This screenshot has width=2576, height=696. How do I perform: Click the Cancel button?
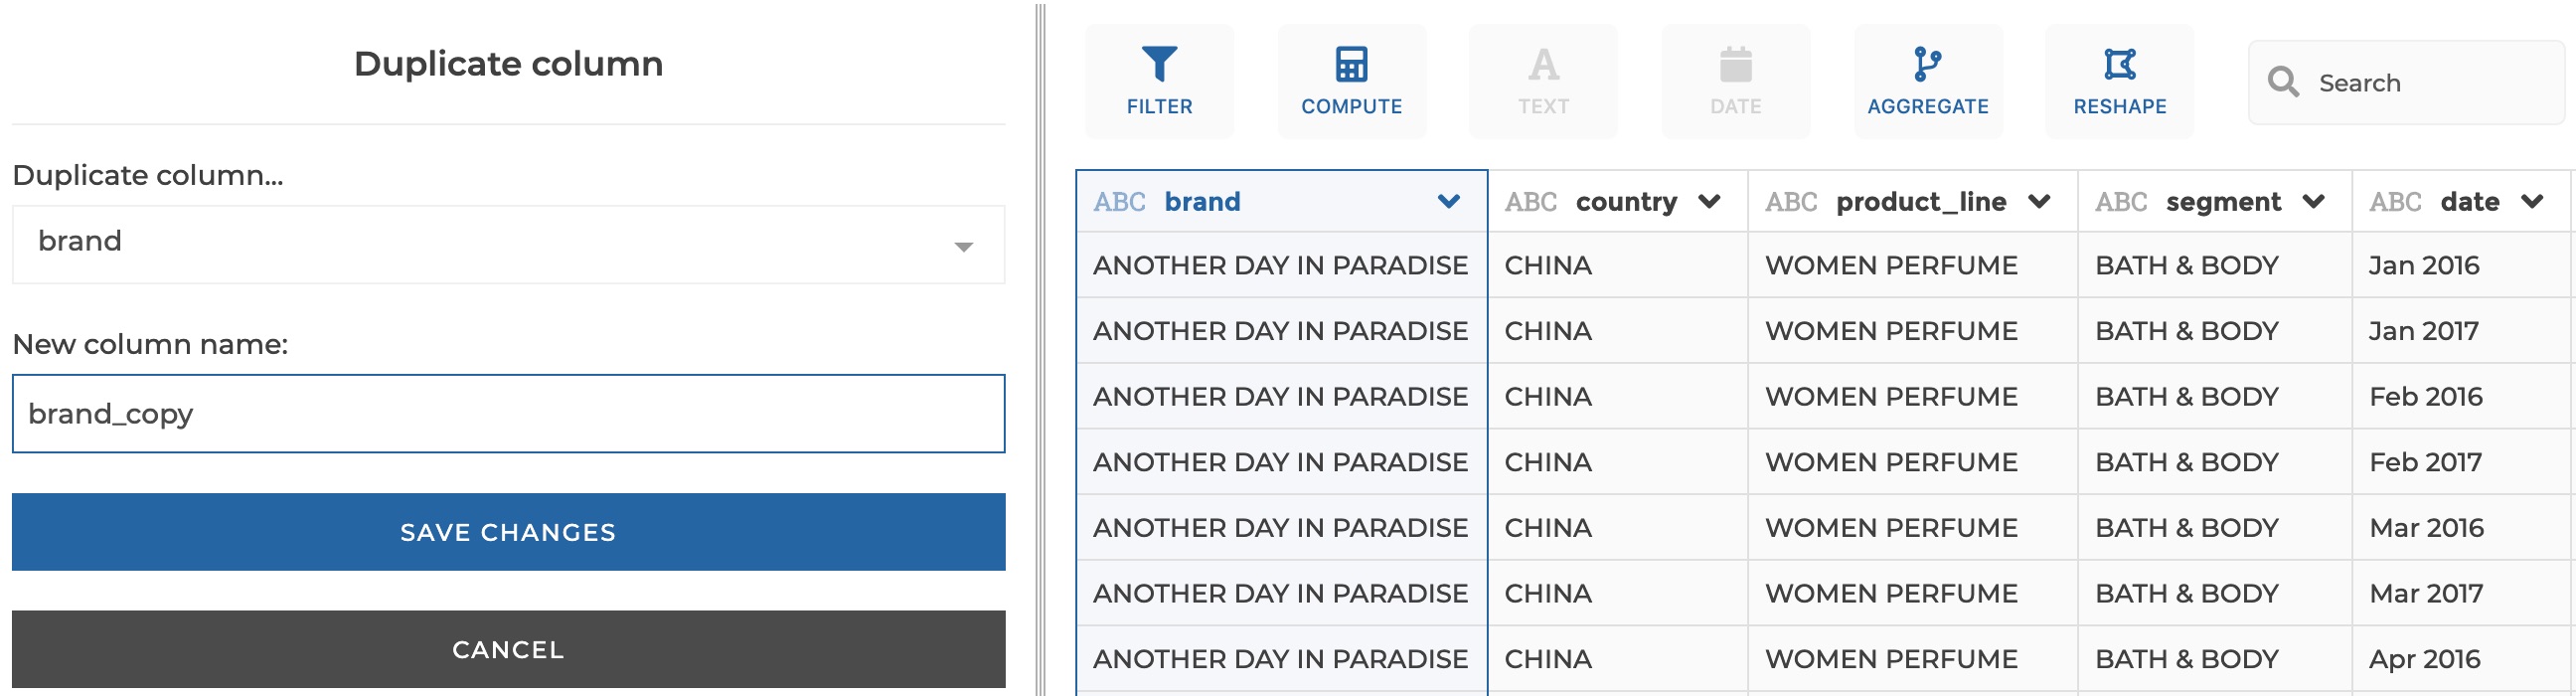(508, 650)
